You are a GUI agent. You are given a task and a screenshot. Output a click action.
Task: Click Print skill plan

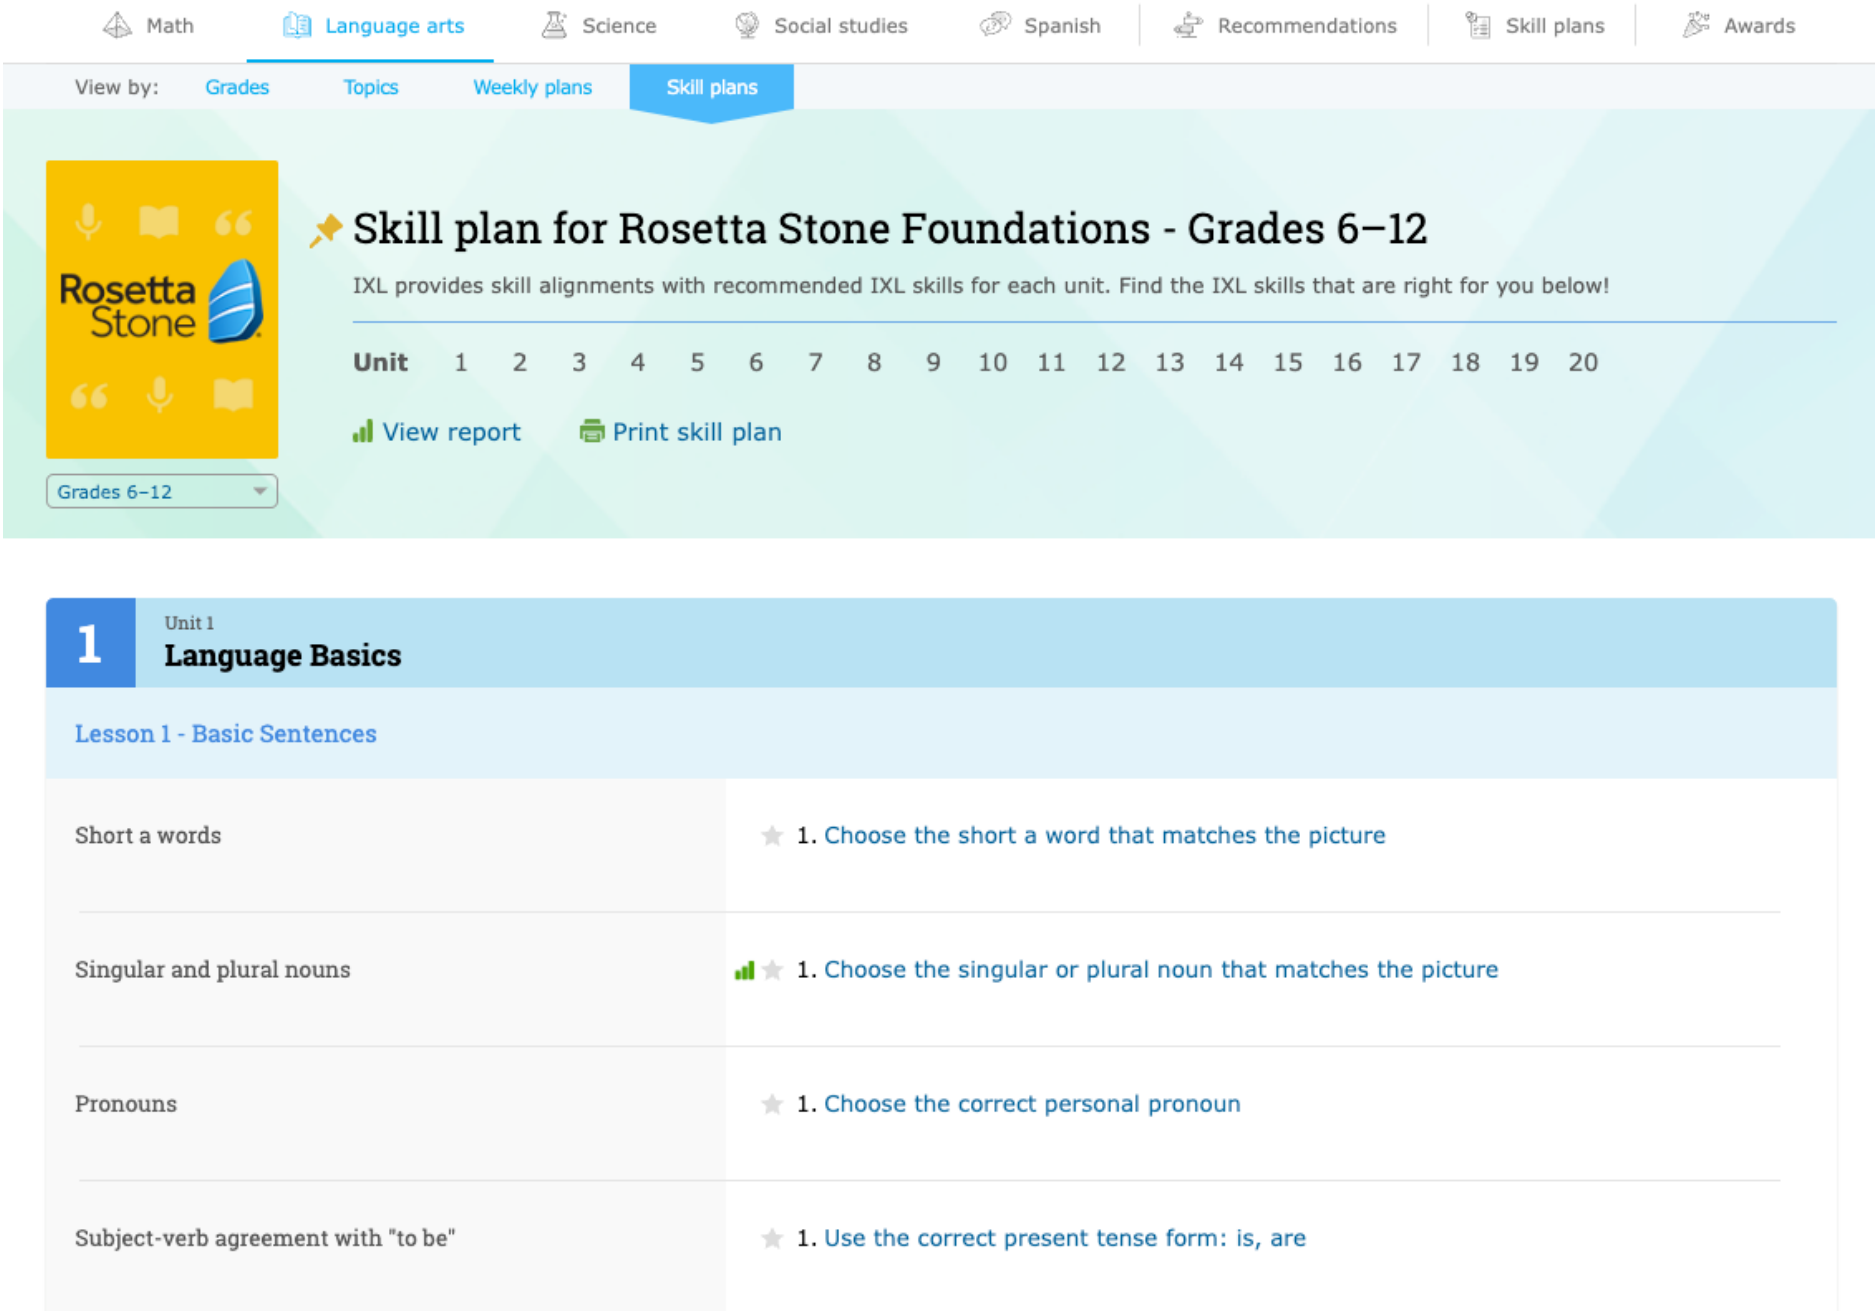pyautogui.click(x=696, y=432)
